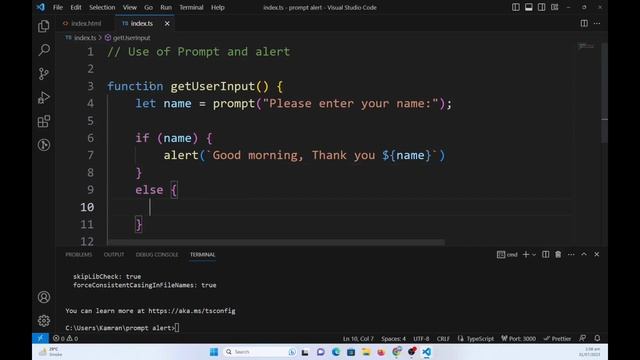Viewport: 640px width, 360px height.
Task: Open Run and Debug view
Action: pos(44,98)
